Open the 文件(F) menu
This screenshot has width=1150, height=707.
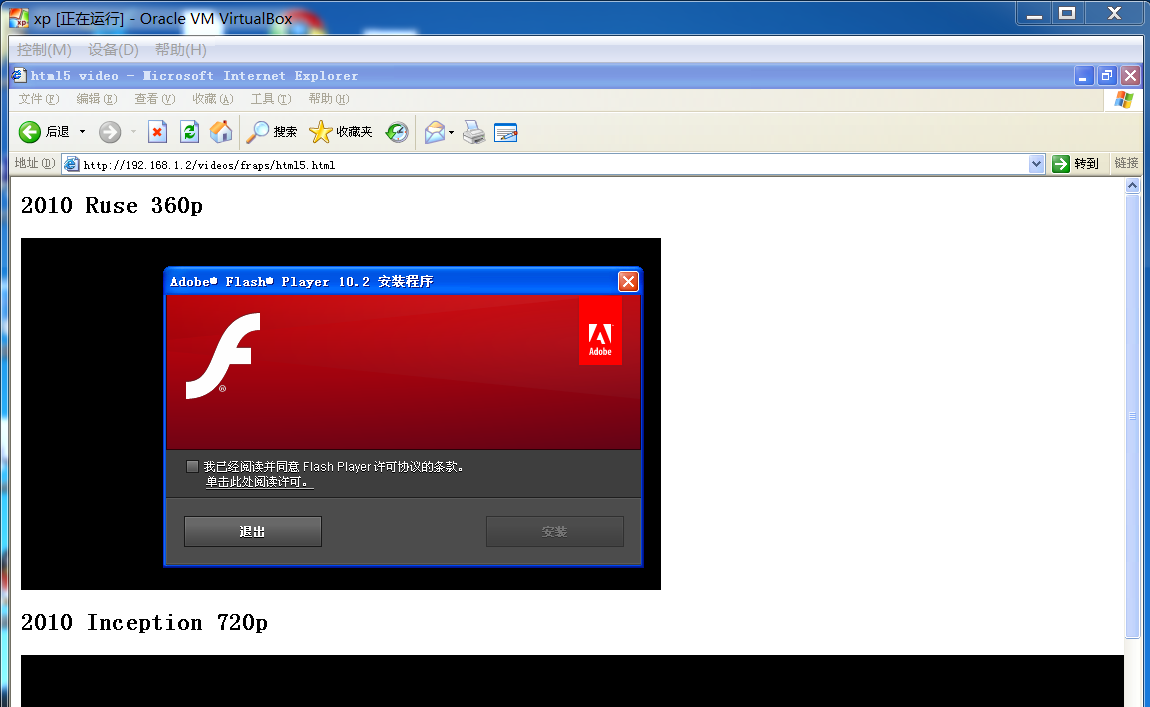click(x=39, y=99)
